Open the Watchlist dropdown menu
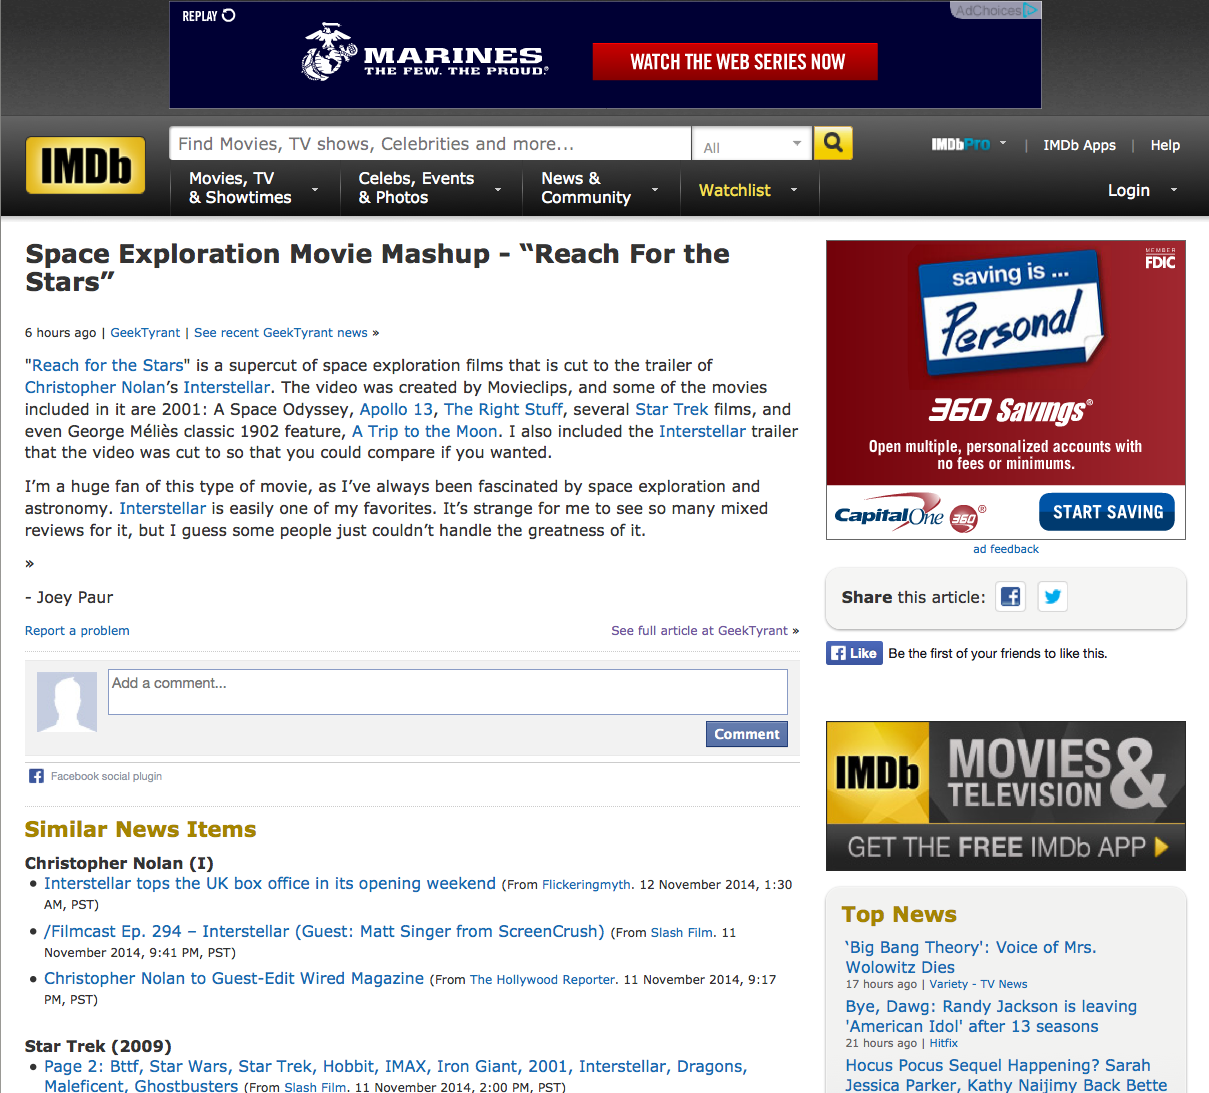 [x=749, y=190]
